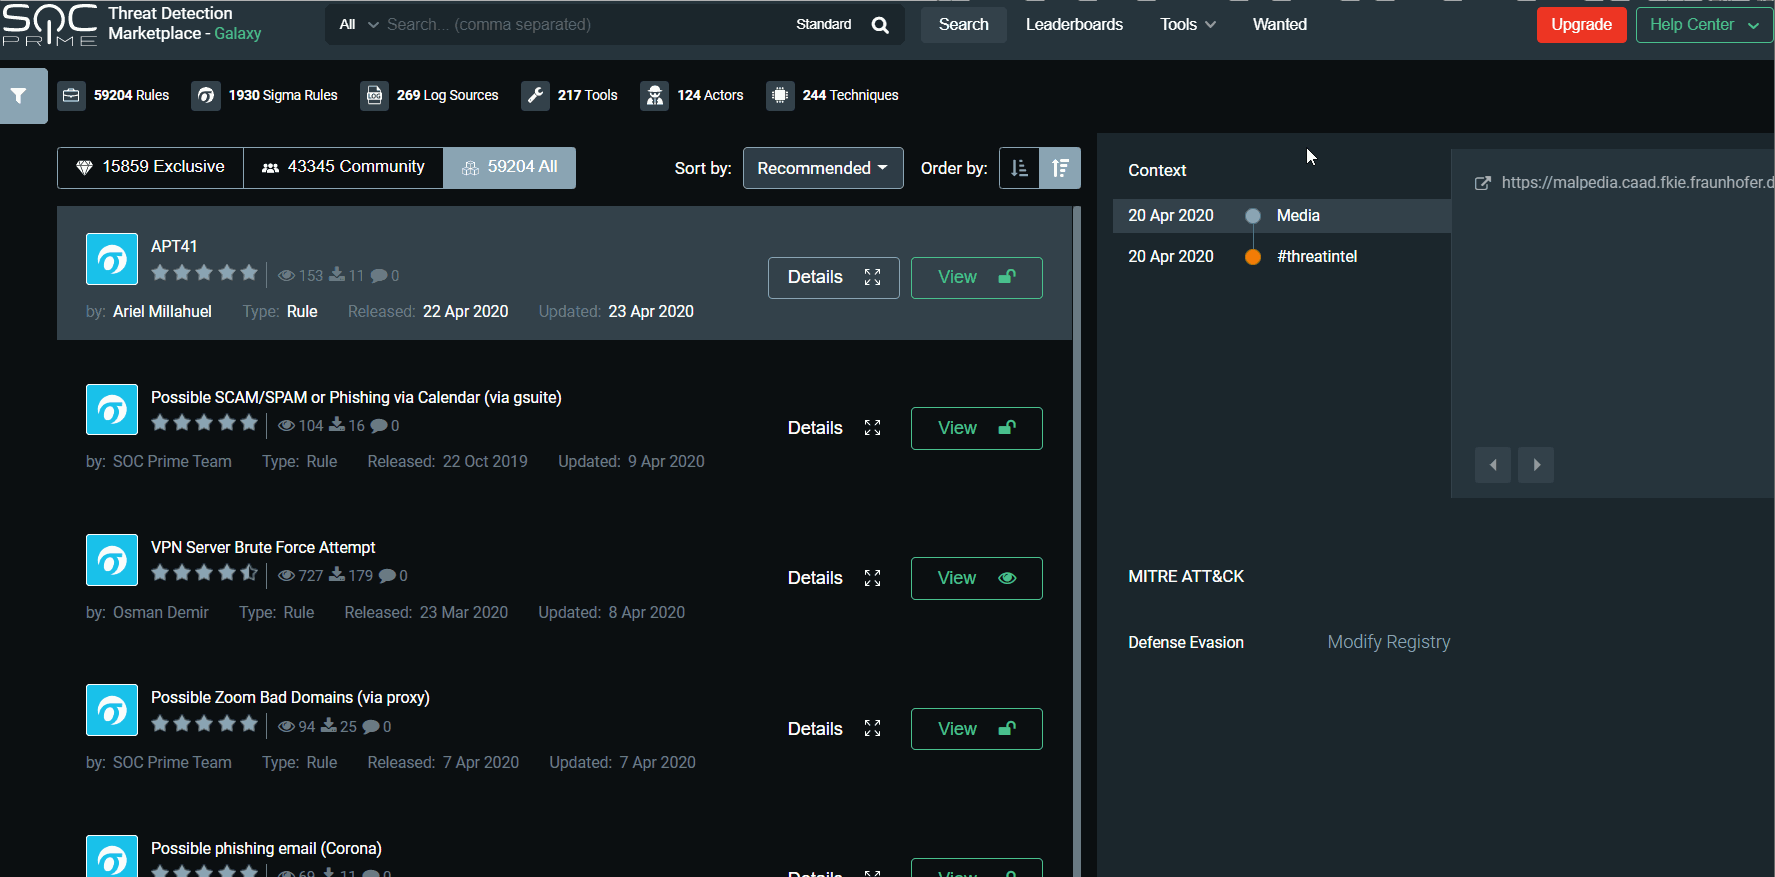This screenshot has height=877, width=1775.
Task: Click the APT41 rule title
Action: click(x=174, y=247)
